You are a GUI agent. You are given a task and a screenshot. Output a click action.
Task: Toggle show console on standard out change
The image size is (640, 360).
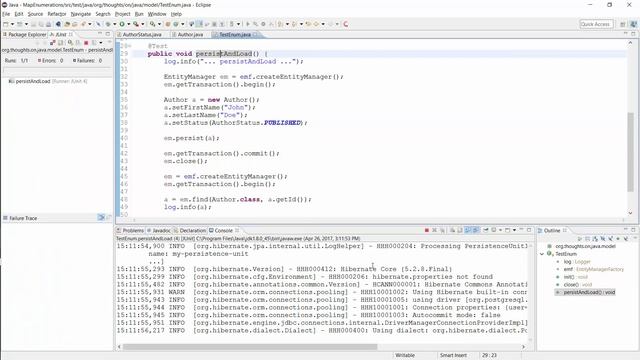pyautogui.click(x=468, y=230)
